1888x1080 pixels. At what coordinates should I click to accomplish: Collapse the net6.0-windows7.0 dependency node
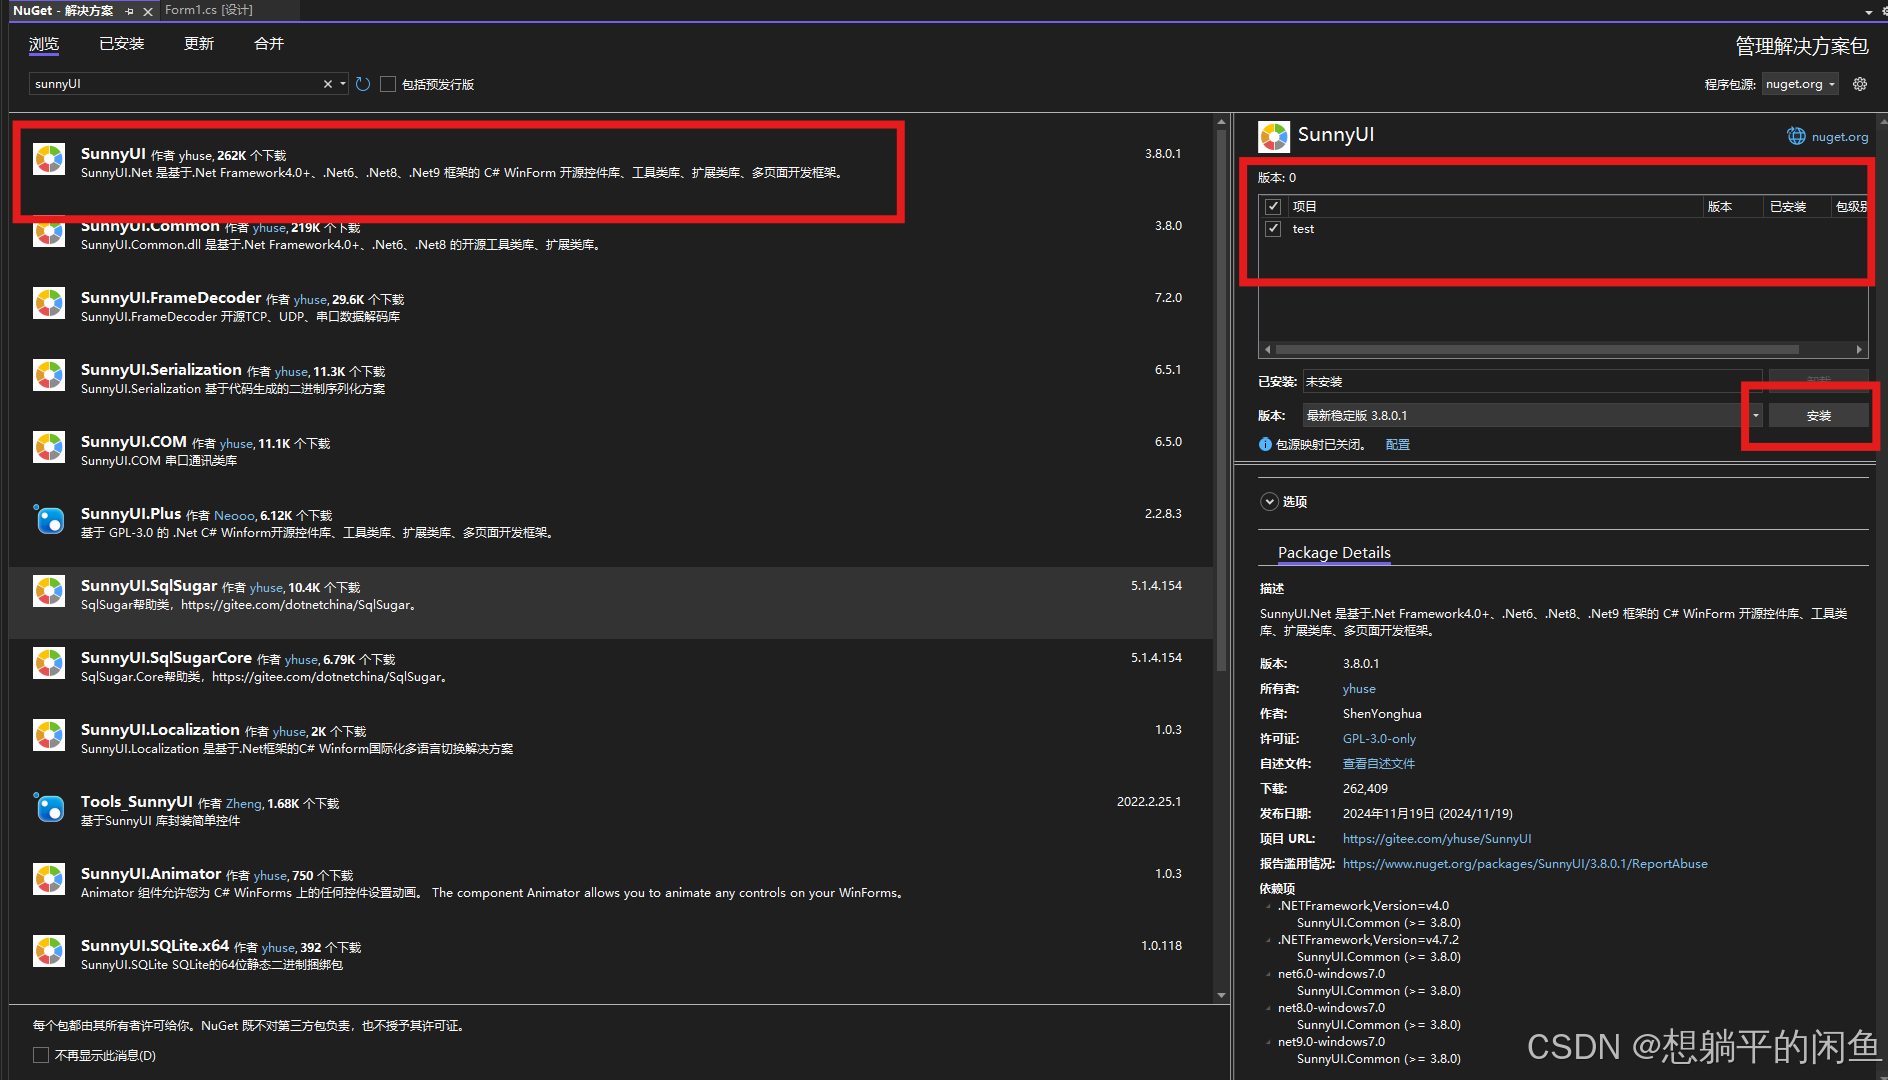(1269, 974)
